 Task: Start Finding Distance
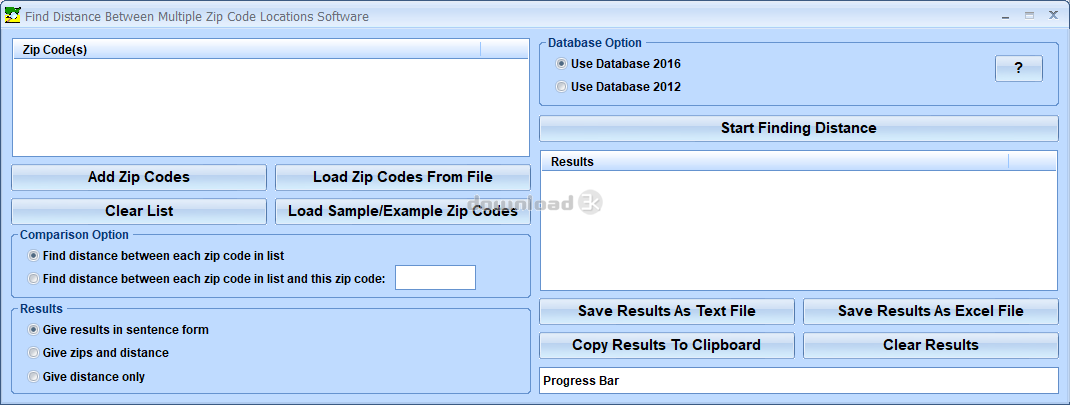[x=799, y=128]
